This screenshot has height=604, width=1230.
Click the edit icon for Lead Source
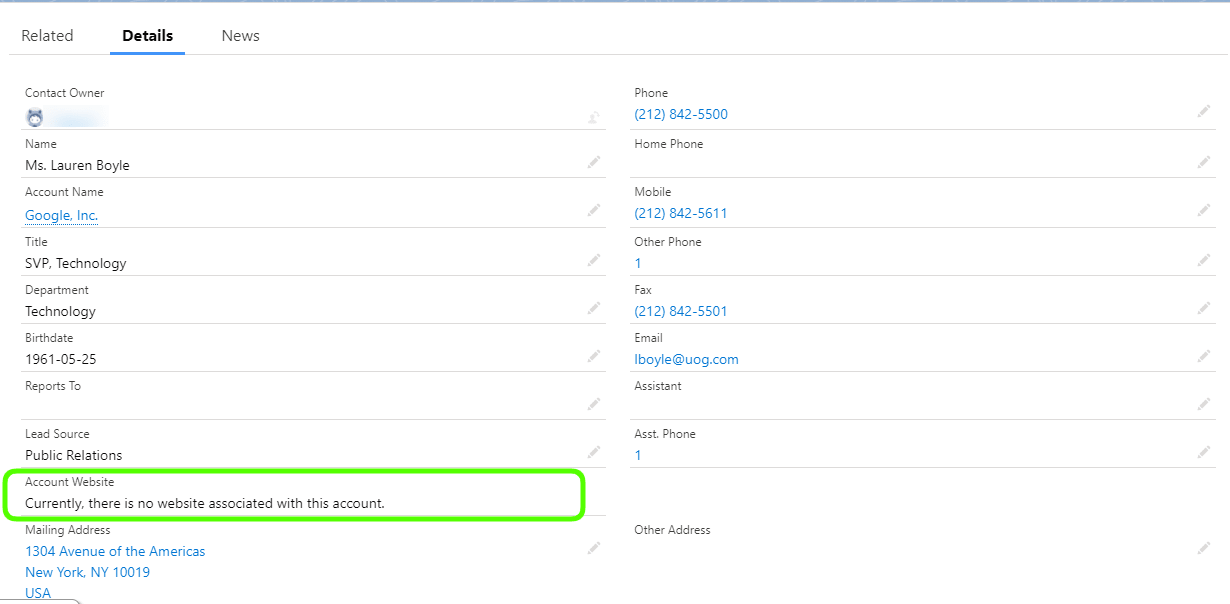point(594,452)
